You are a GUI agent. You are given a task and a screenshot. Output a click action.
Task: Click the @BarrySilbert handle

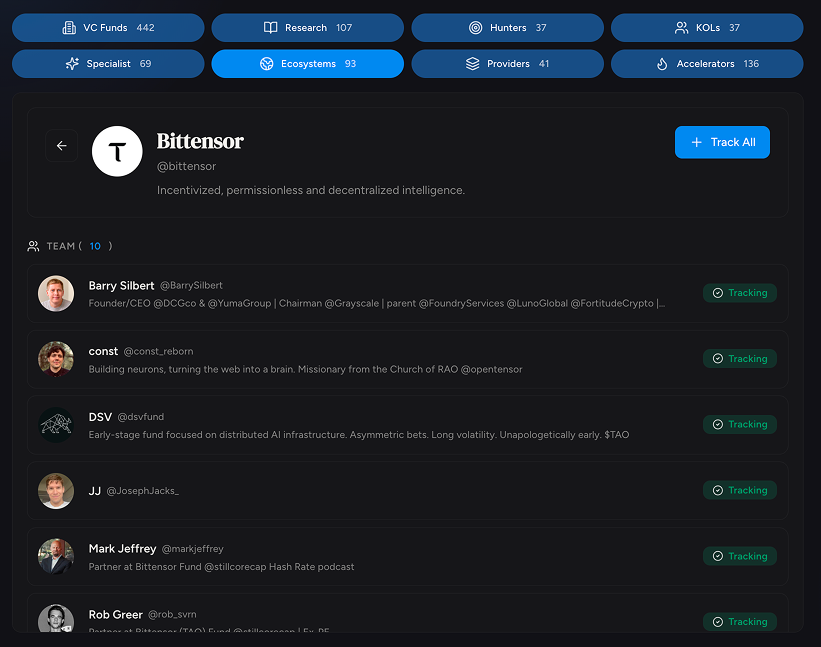[x=191, y=285]
